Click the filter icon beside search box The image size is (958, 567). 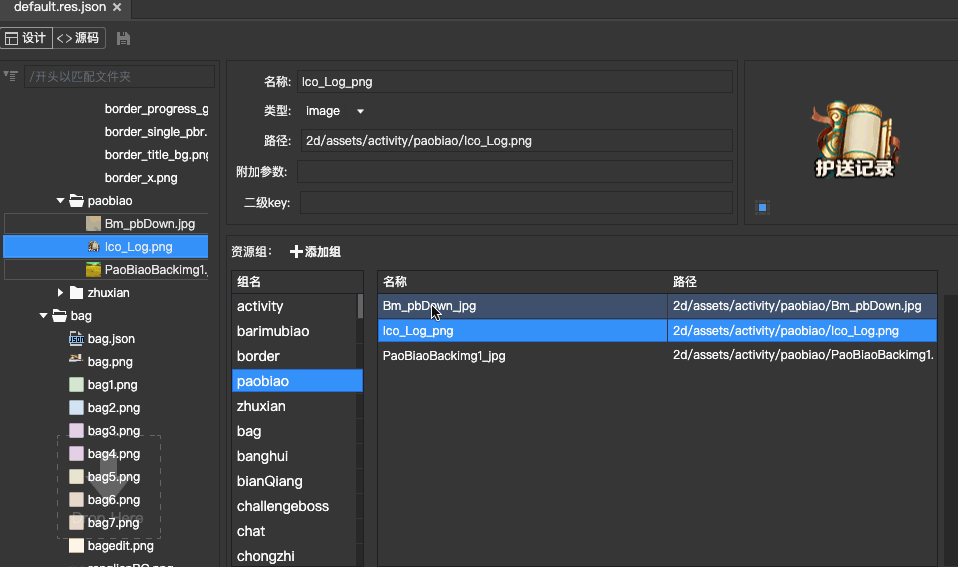click(10, 76)
